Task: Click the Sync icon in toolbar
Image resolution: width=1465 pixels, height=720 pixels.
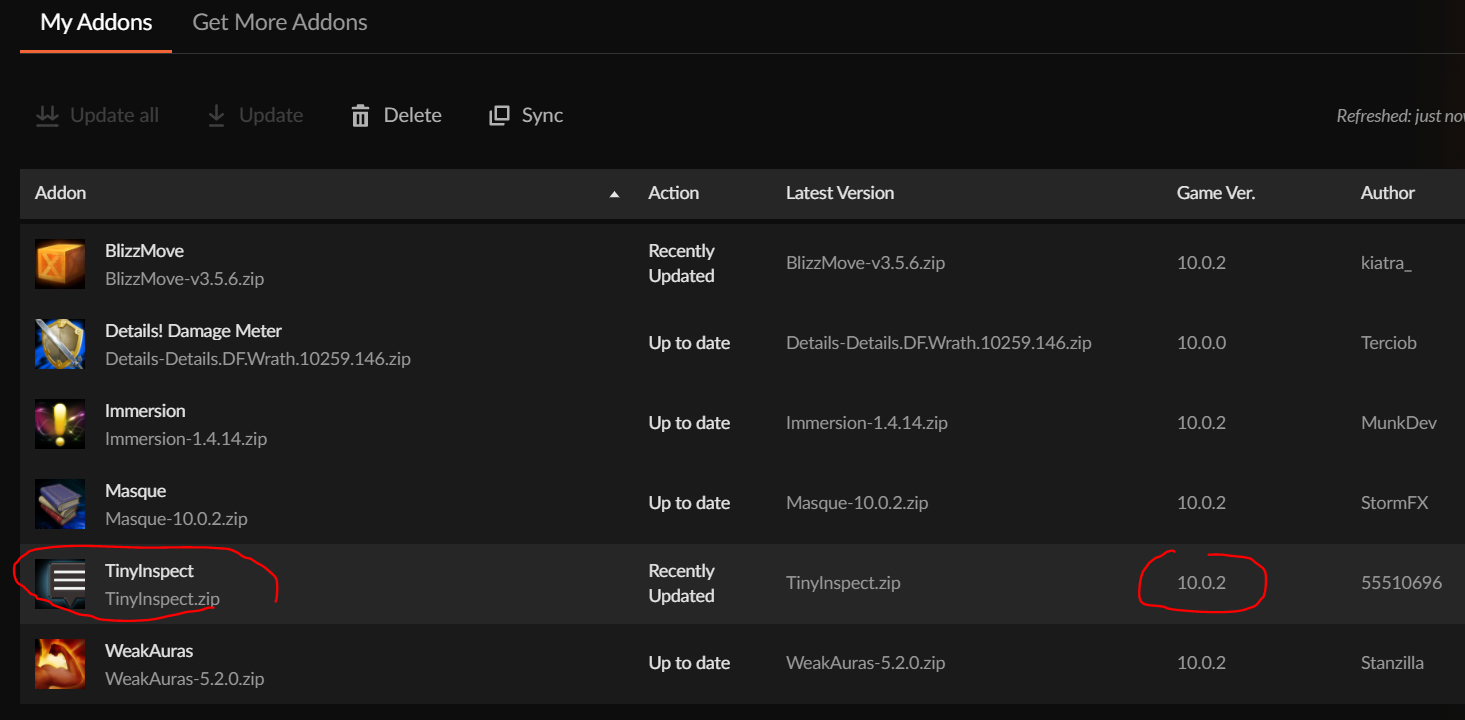Action: (499, 116)
